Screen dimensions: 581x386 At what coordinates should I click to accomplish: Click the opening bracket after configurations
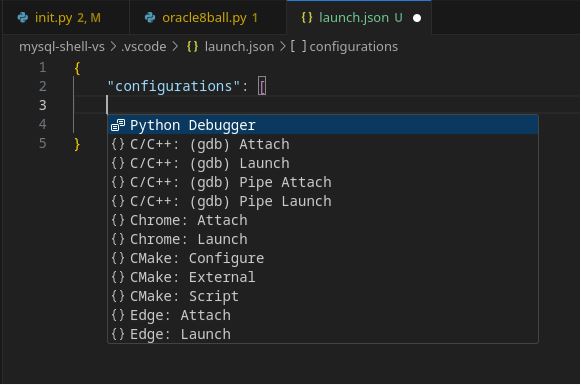[262, 86]
